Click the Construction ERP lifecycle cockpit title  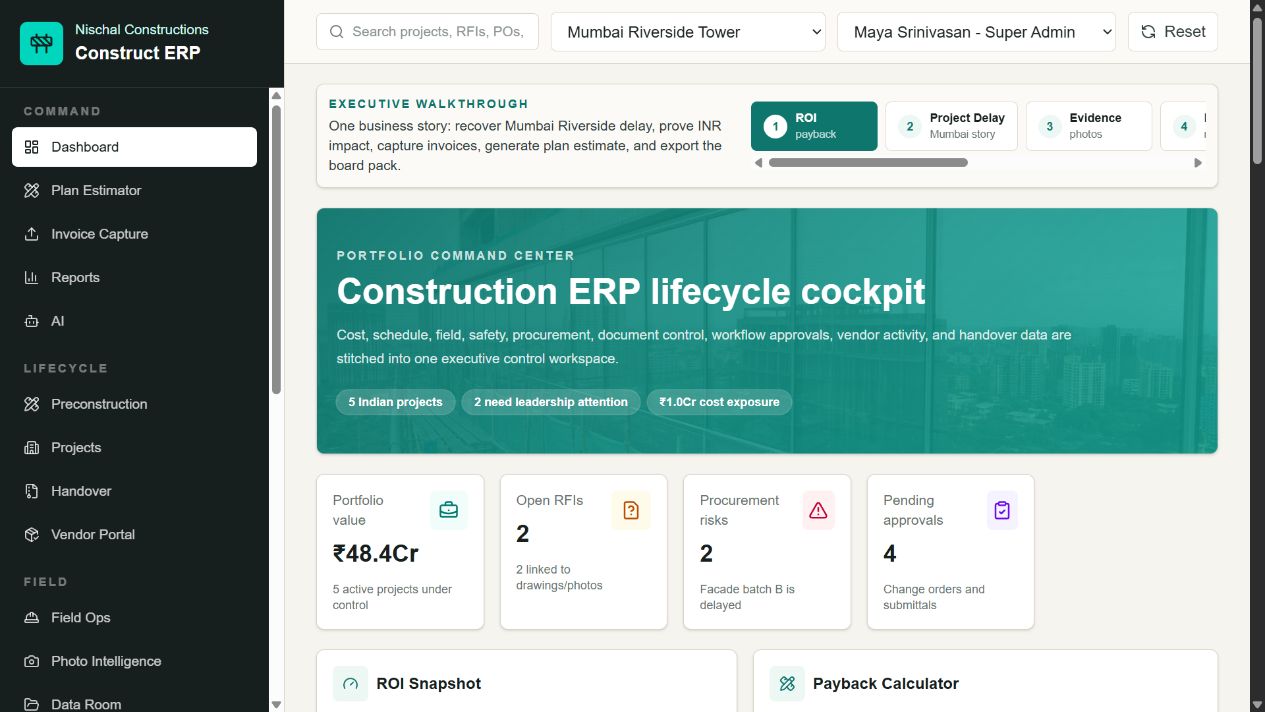[631, 291]
